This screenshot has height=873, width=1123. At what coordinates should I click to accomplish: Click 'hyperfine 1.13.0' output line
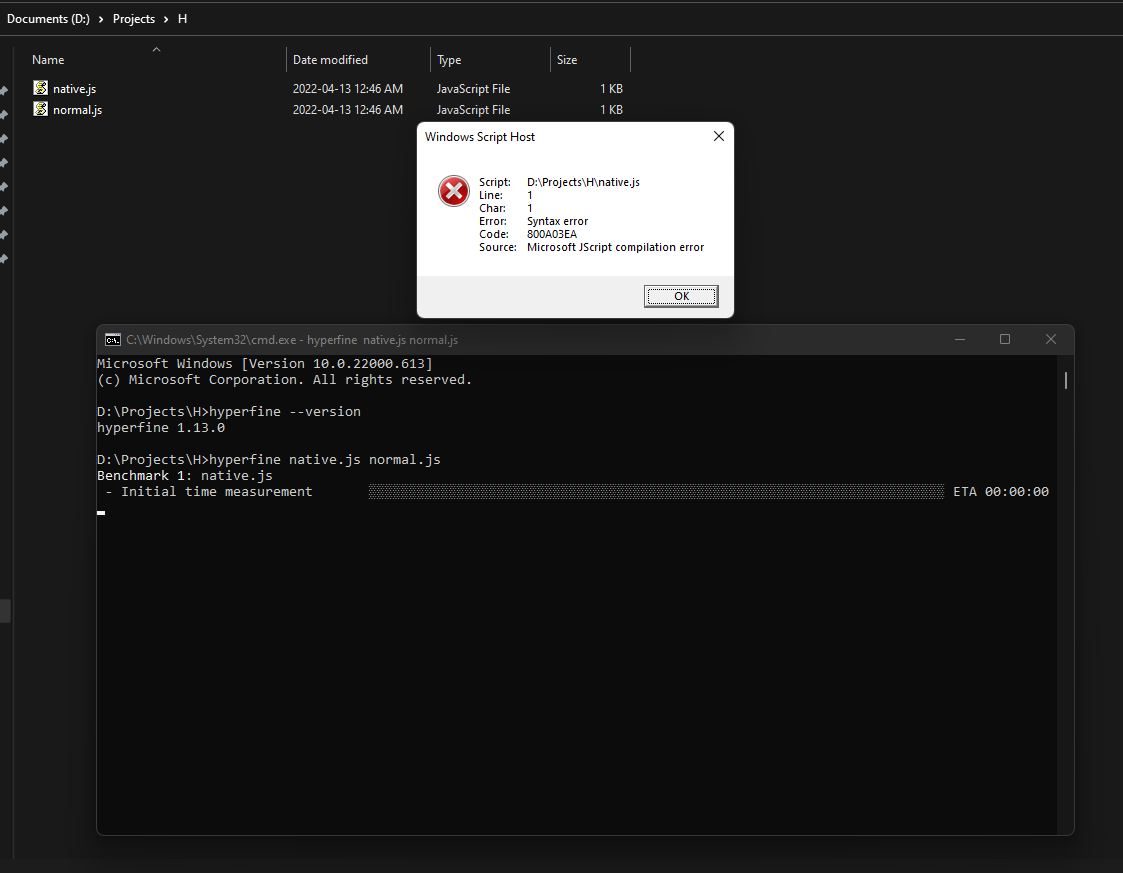pyautogui.click(x=160, y=428)
